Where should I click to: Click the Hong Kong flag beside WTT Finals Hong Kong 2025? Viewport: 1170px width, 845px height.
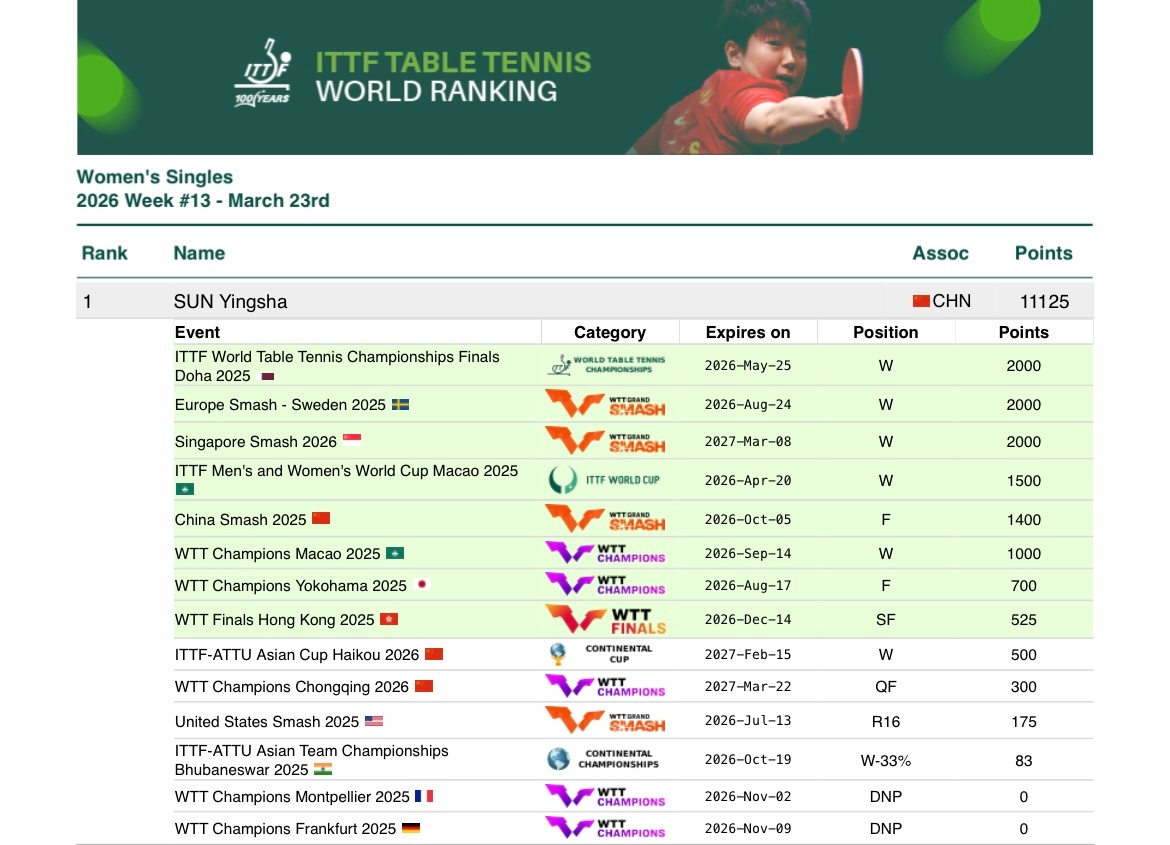point(389,619)
